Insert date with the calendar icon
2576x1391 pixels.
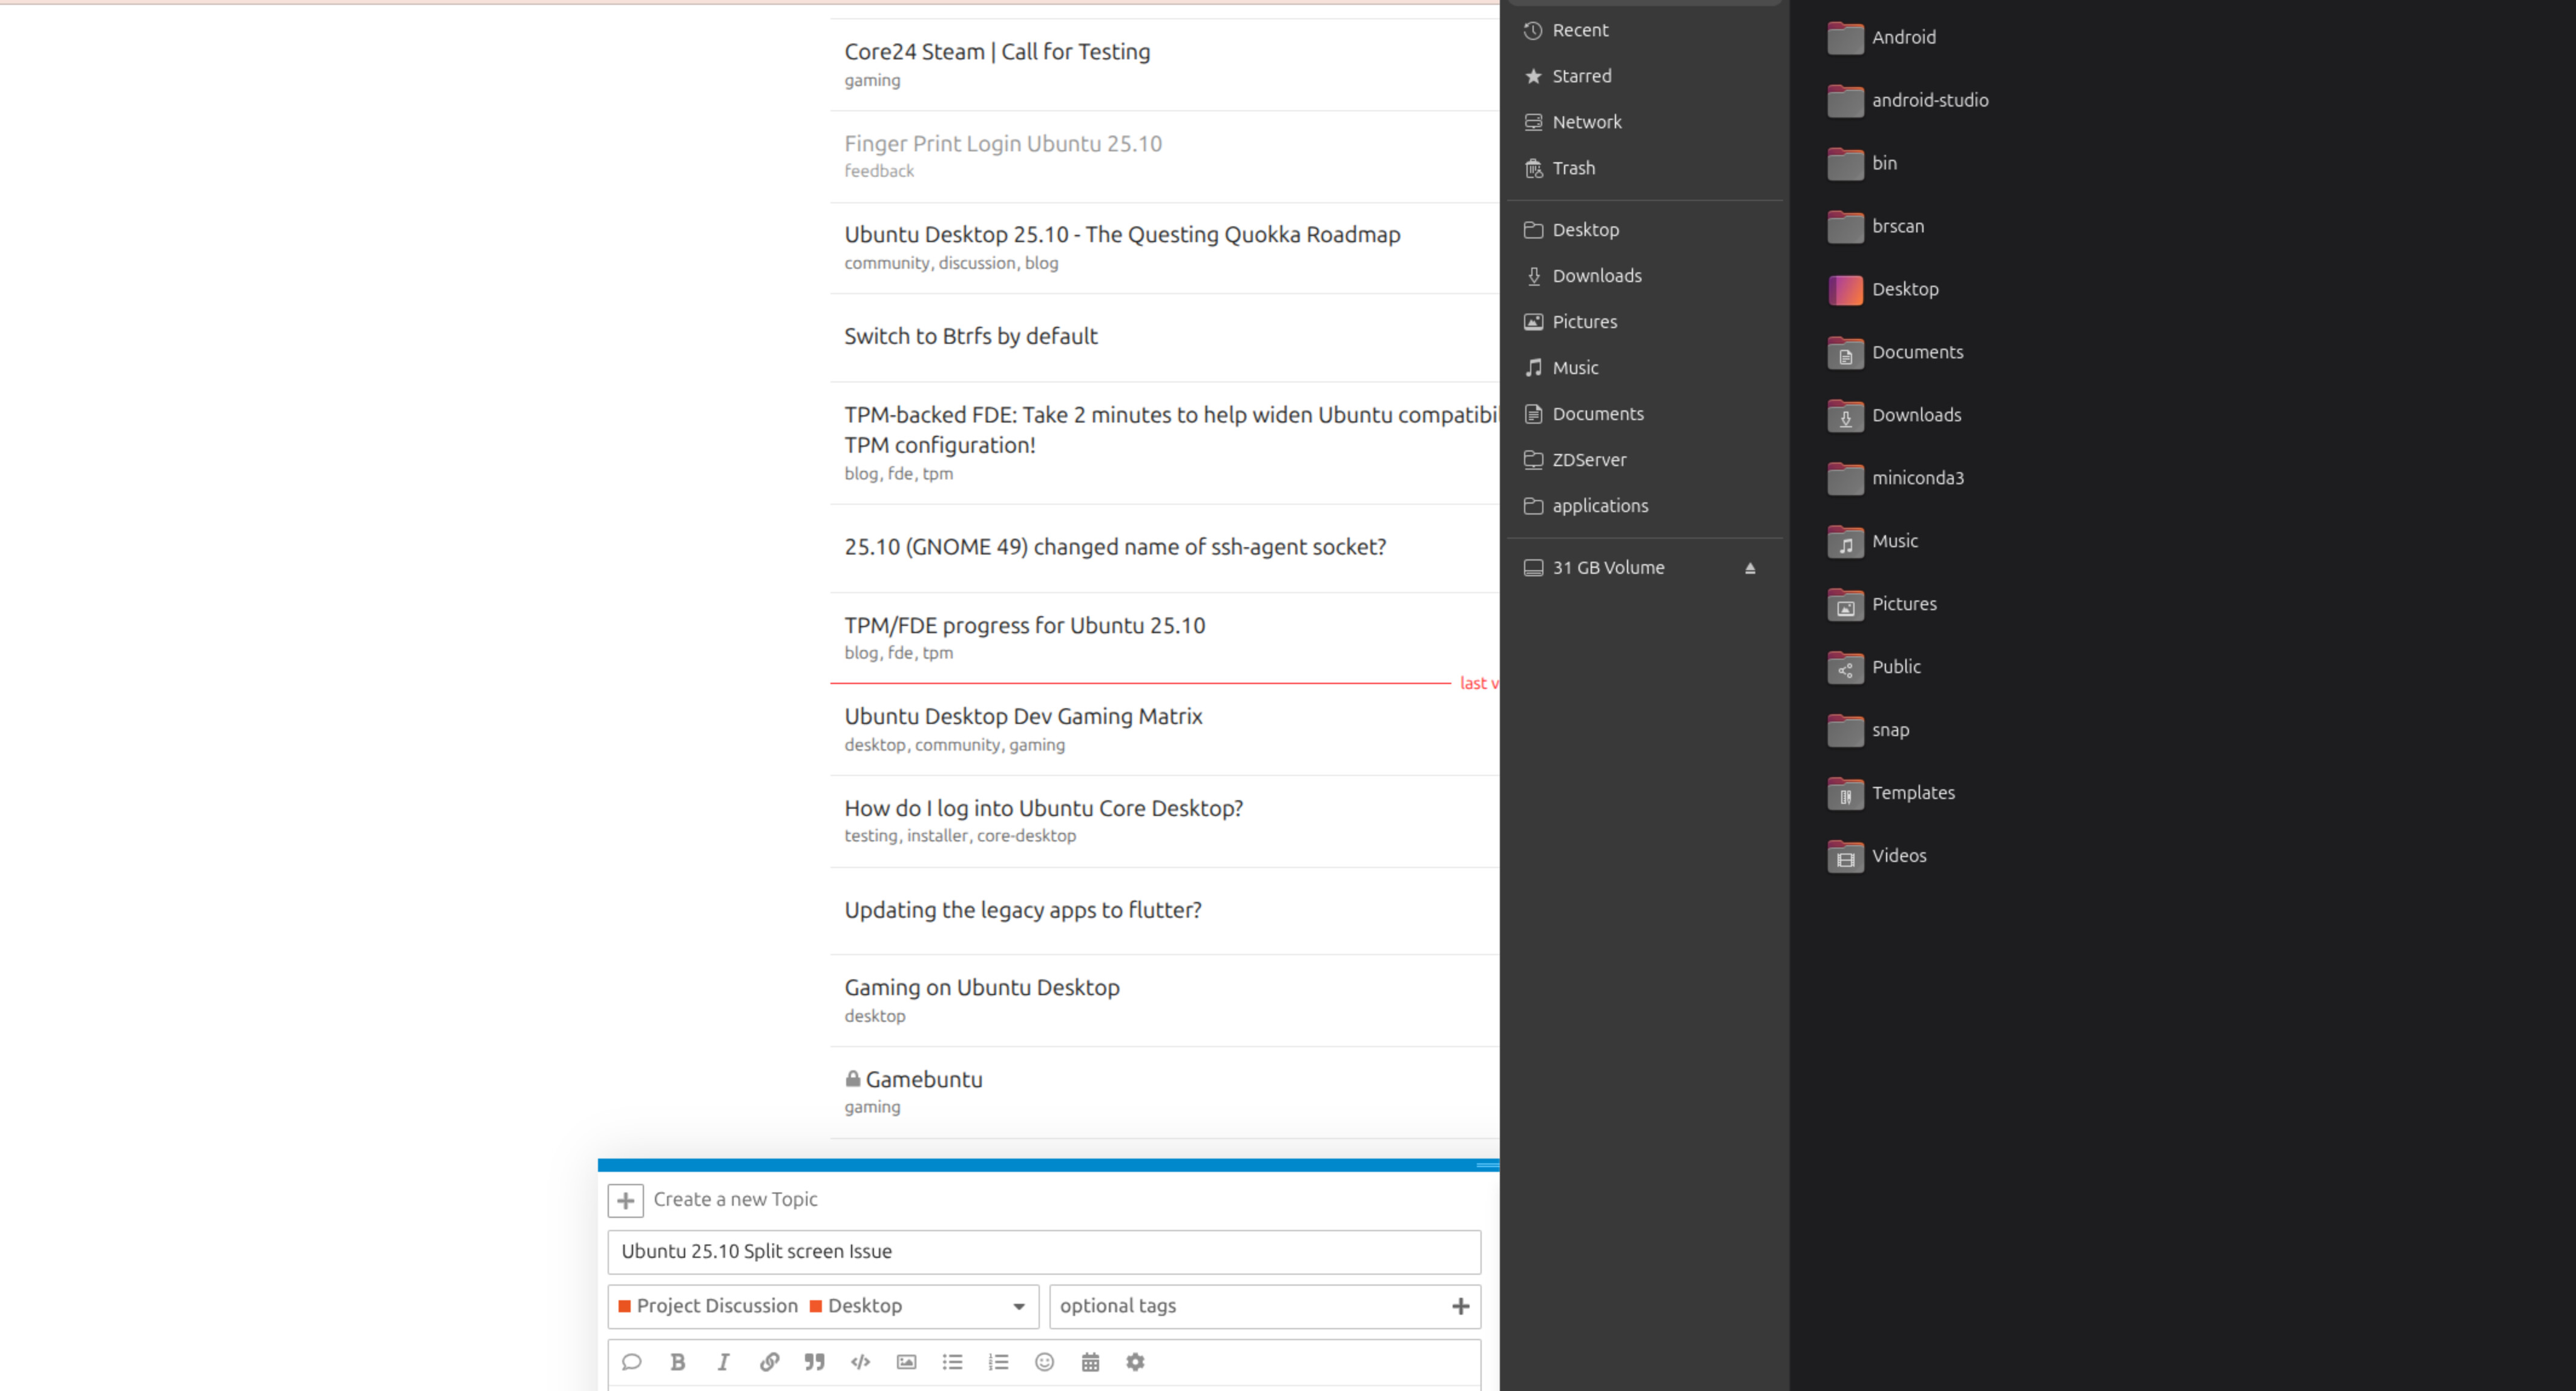(x=1090, y=1362)
